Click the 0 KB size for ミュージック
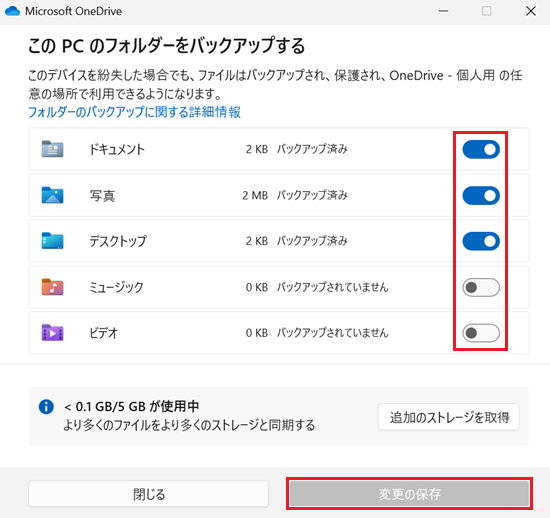 [257, 287]
